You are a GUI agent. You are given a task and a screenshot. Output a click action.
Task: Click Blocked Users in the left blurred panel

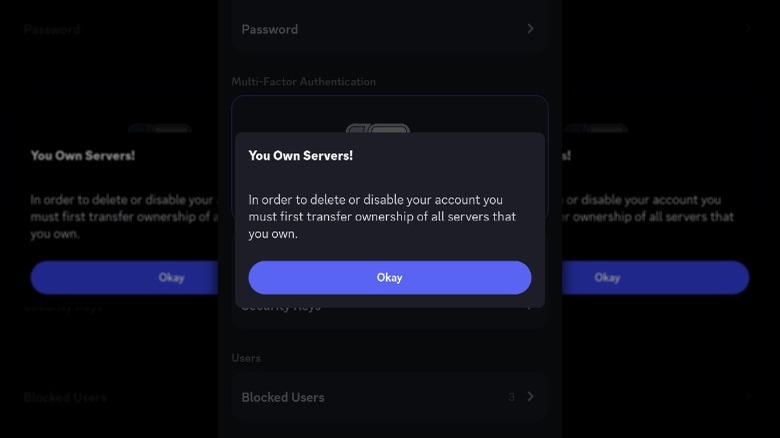pos(65,397)
